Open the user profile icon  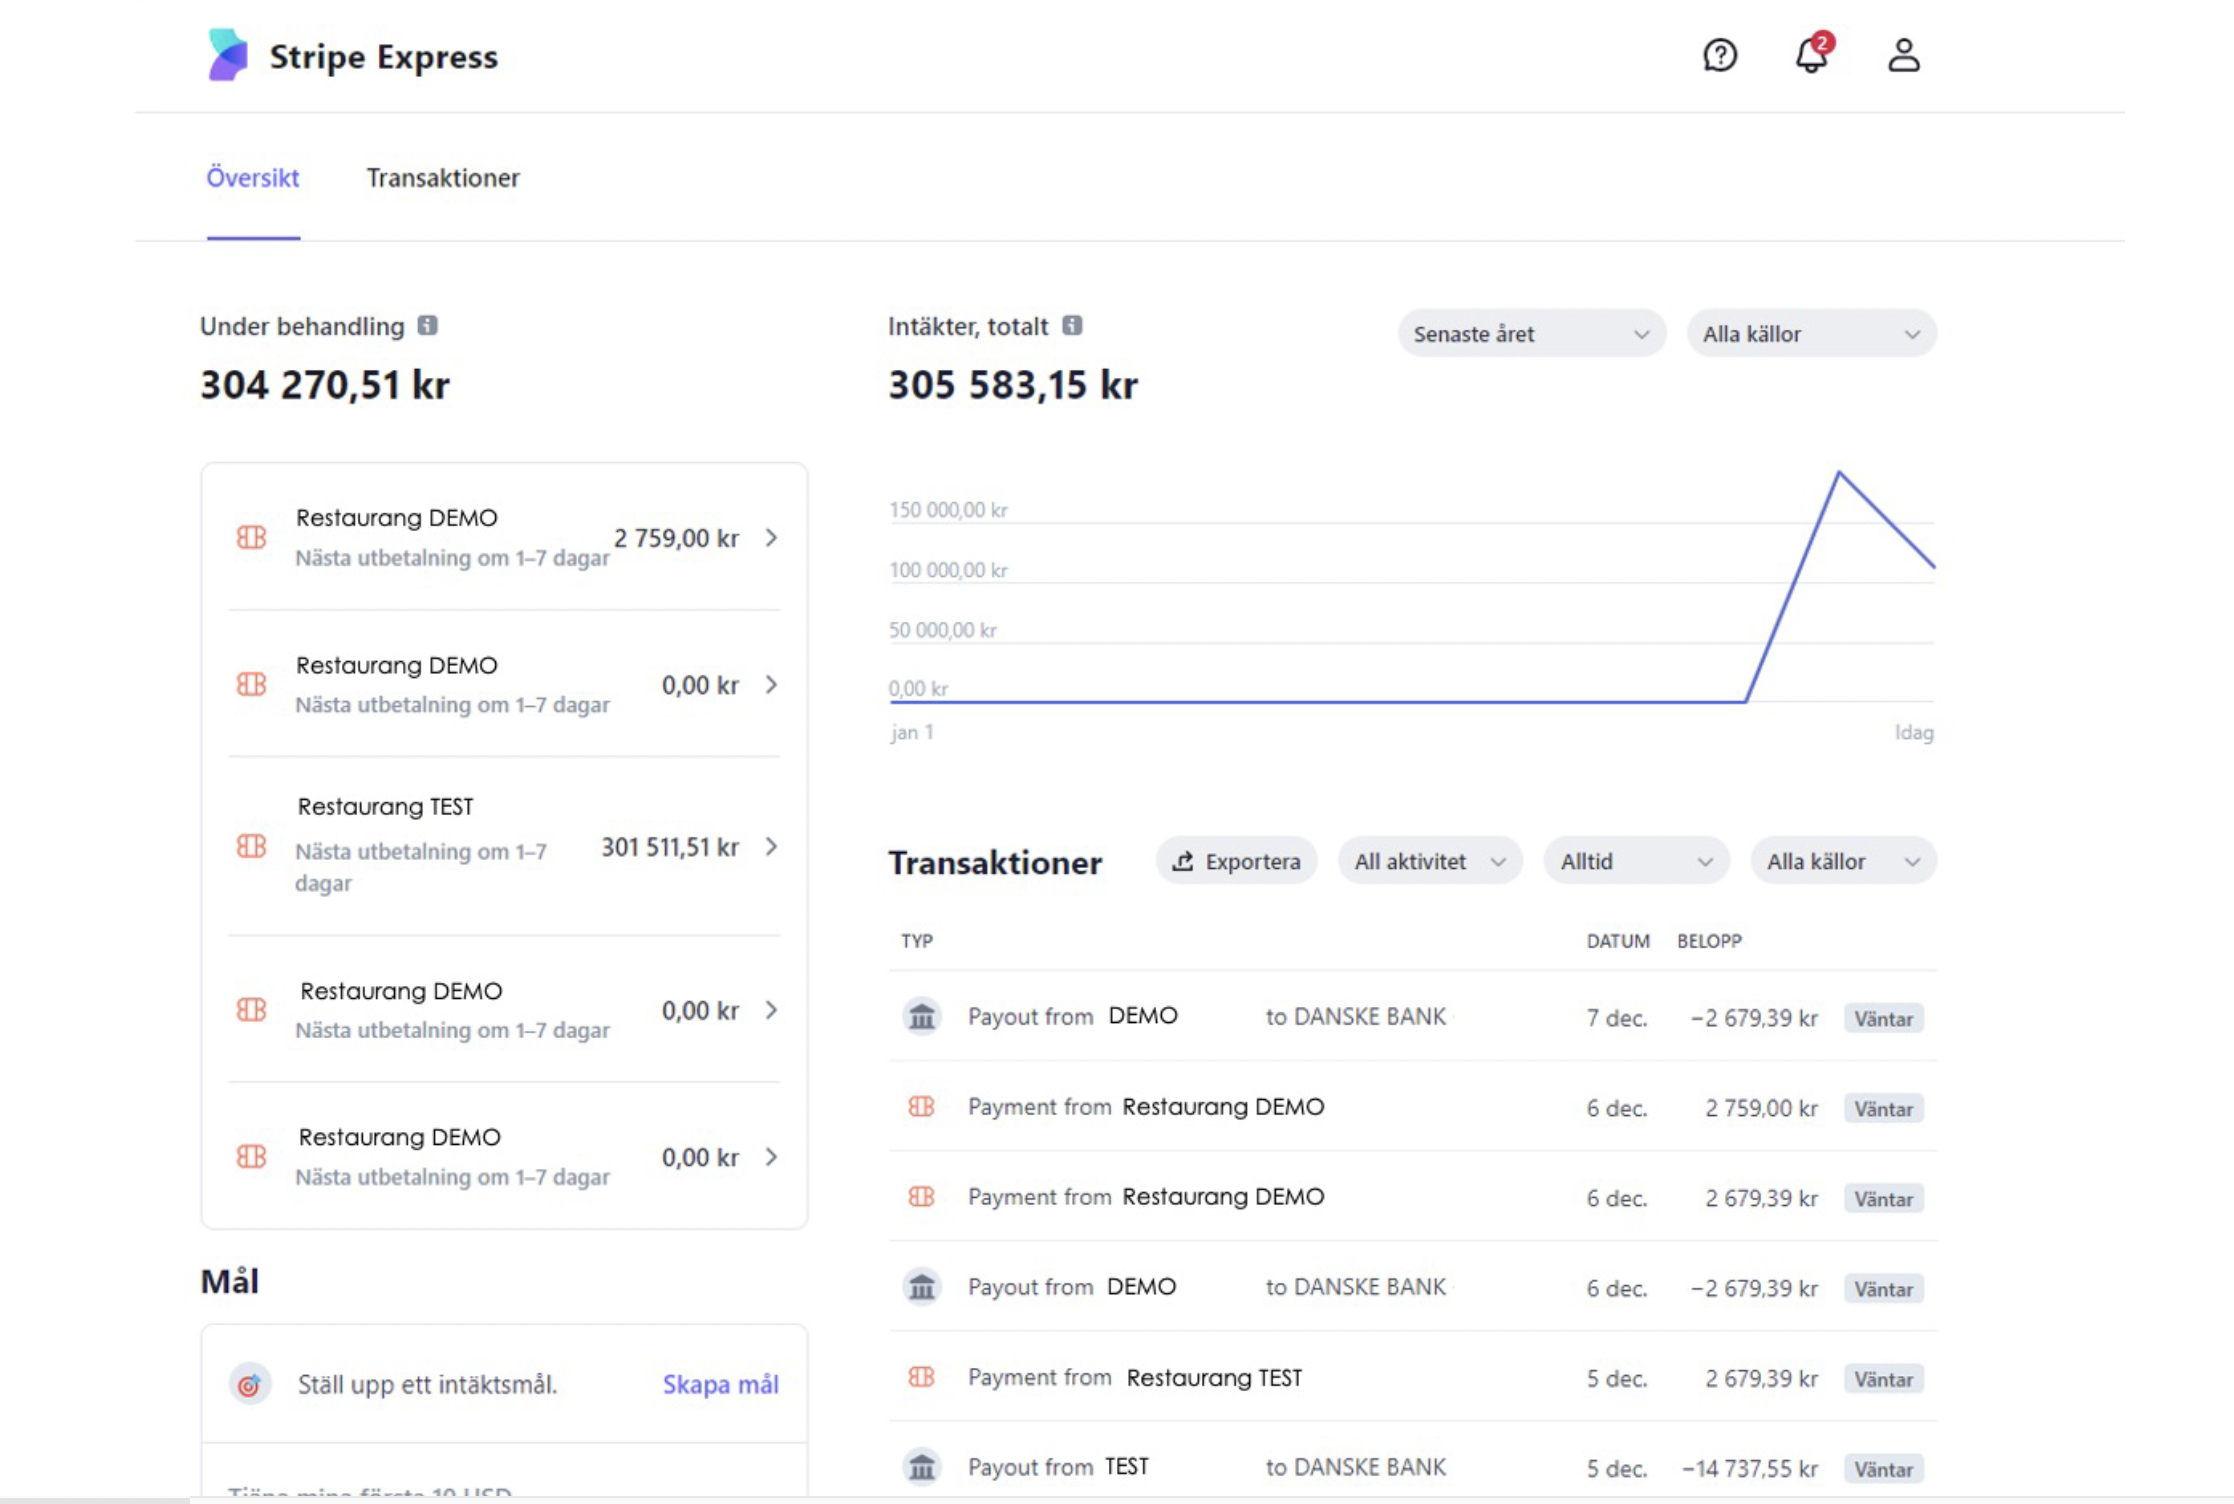tap(1904, 55)
